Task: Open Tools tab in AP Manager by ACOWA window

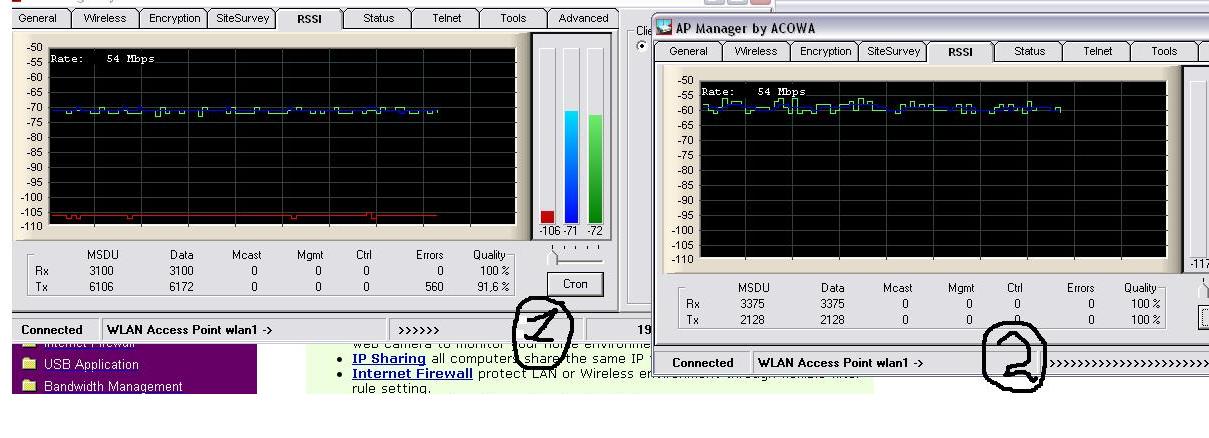Action: point(1164,51)
